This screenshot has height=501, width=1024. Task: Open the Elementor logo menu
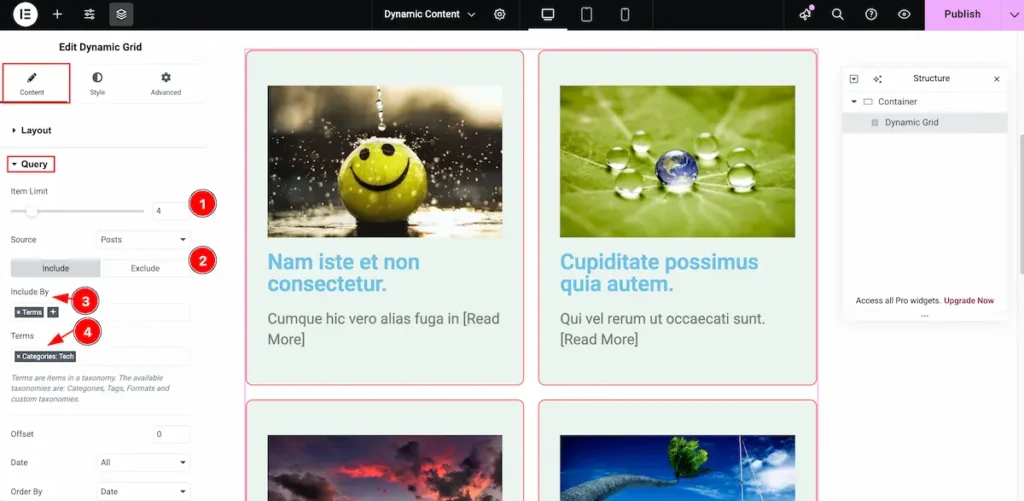[25, 14]
